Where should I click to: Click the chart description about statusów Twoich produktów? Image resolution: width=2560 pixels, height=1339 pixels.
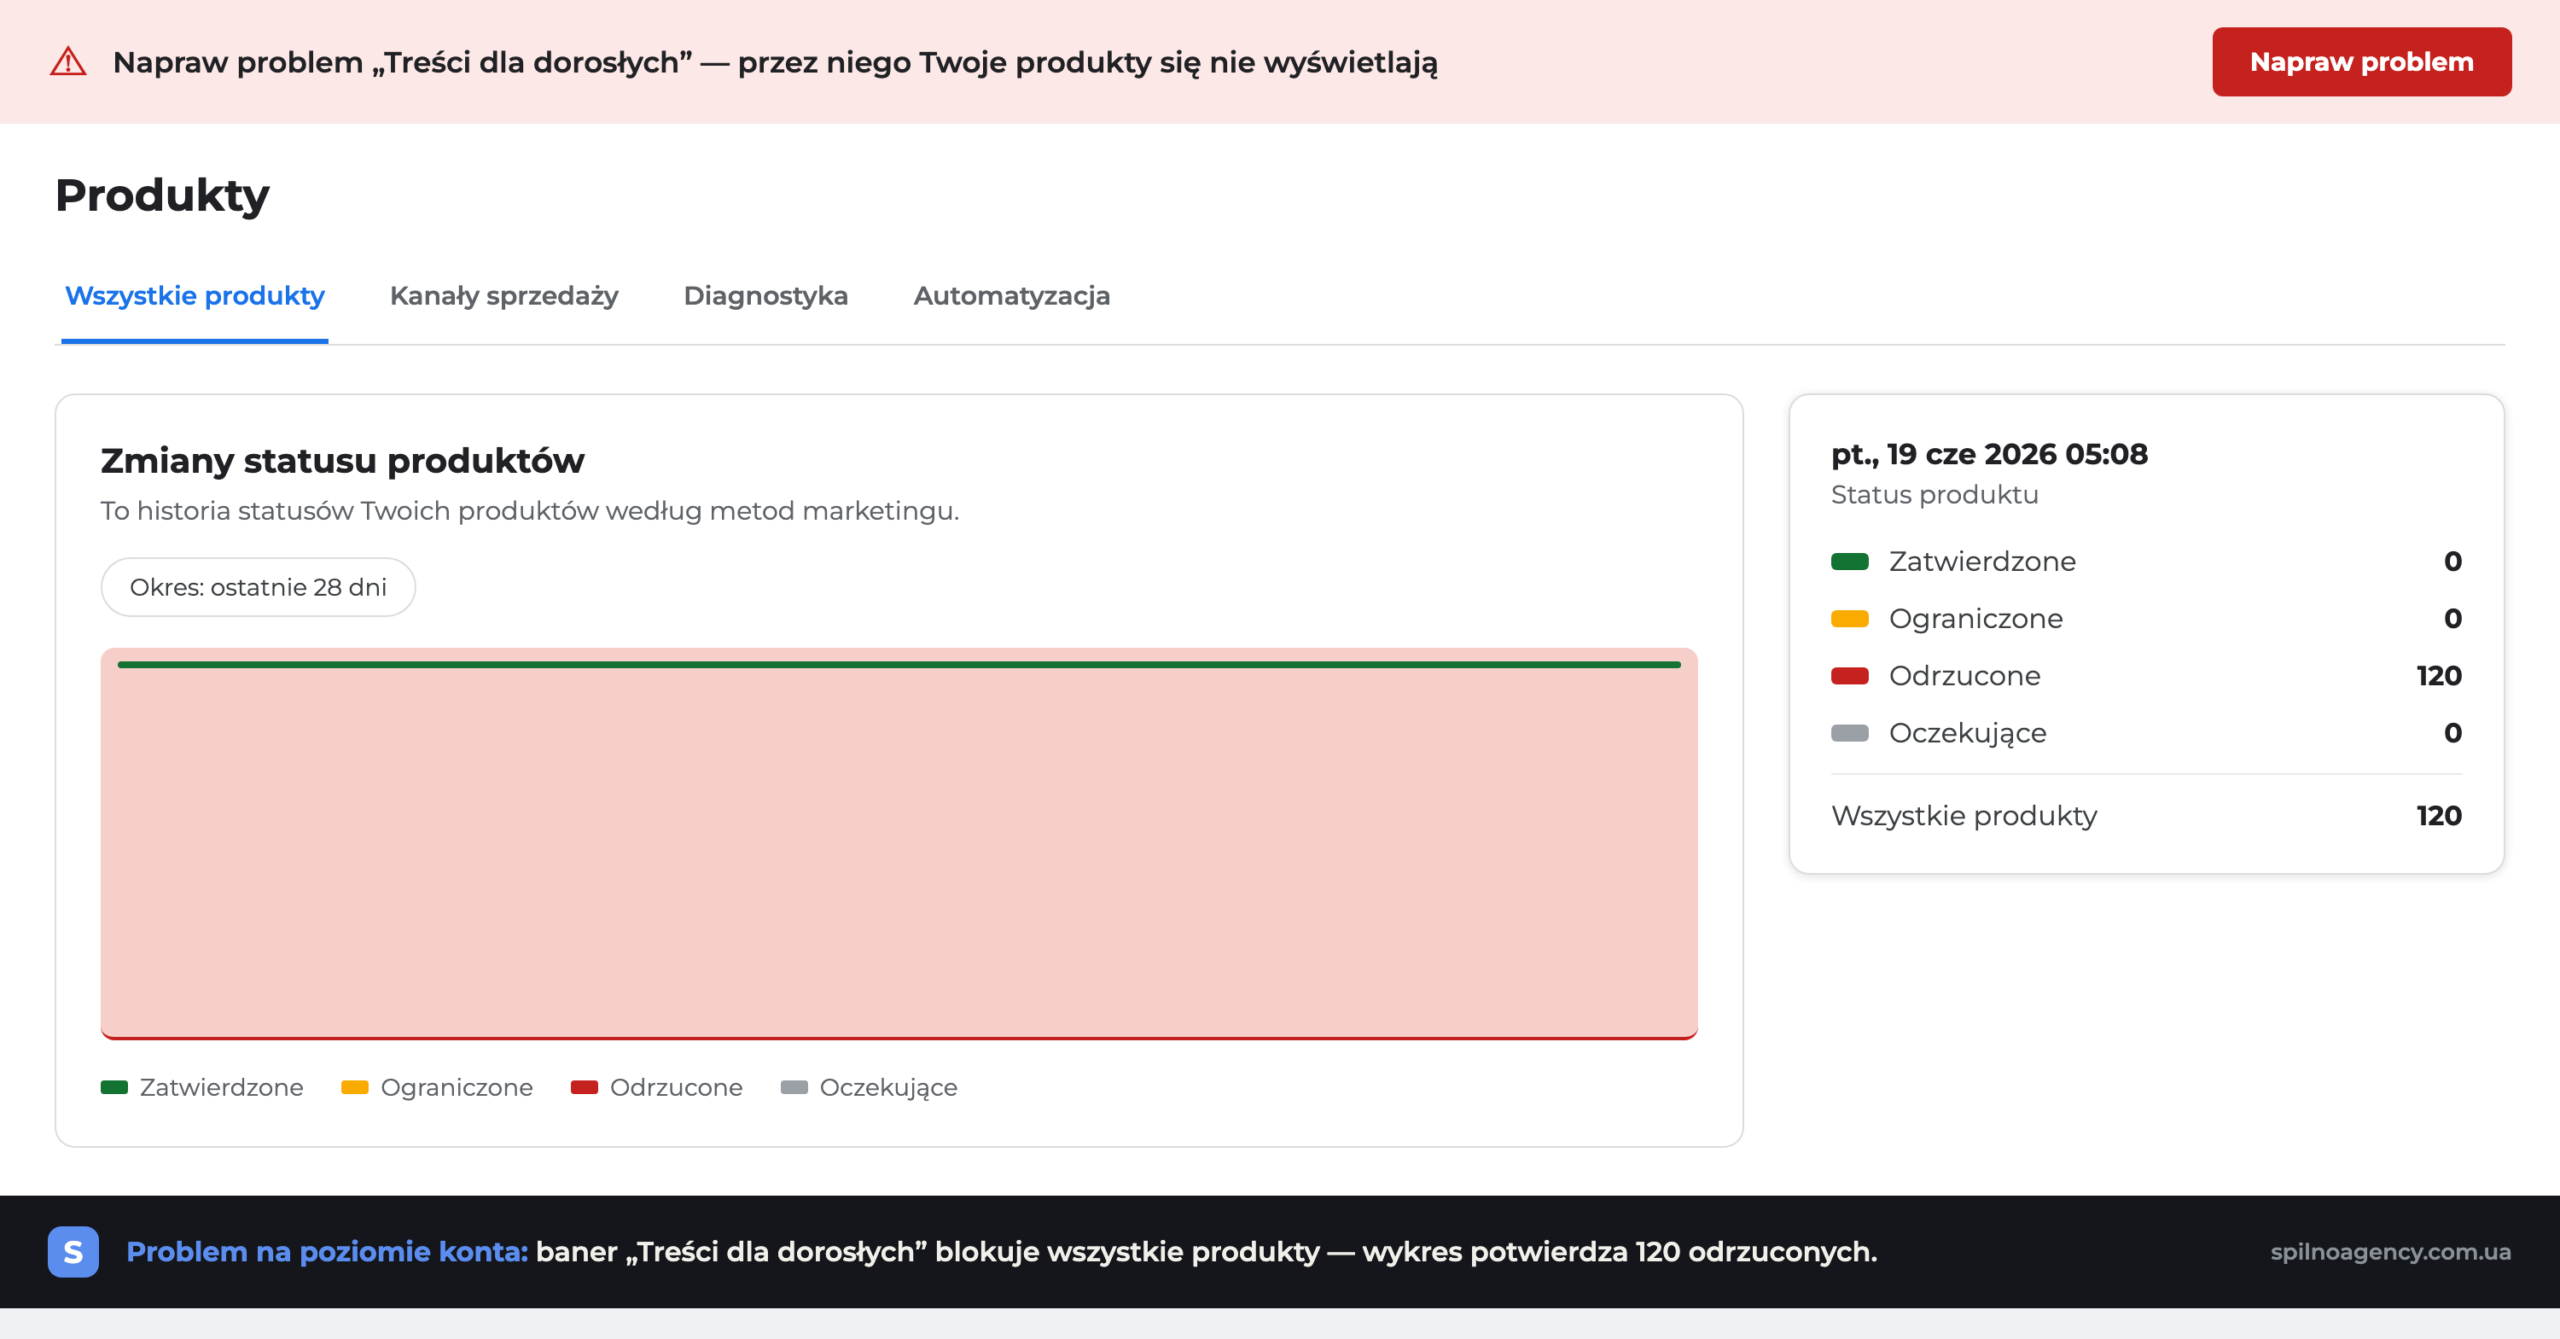point(530,510)
